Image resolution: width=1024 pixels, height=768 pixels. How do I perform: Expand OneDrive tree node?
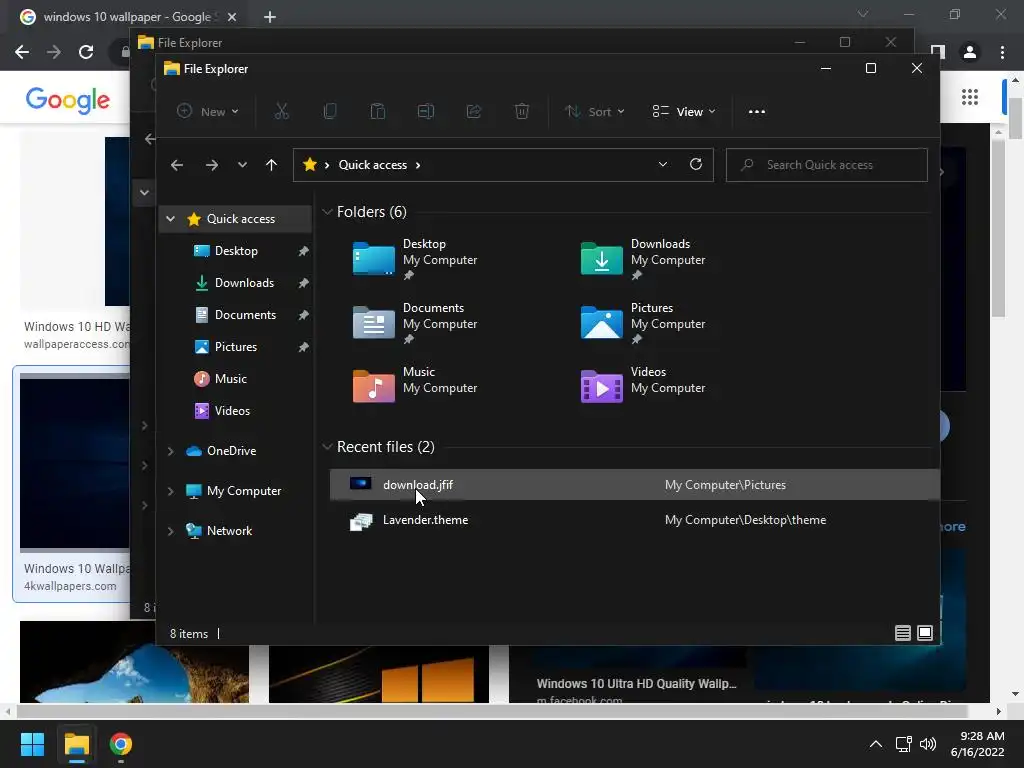click(170, 451)
